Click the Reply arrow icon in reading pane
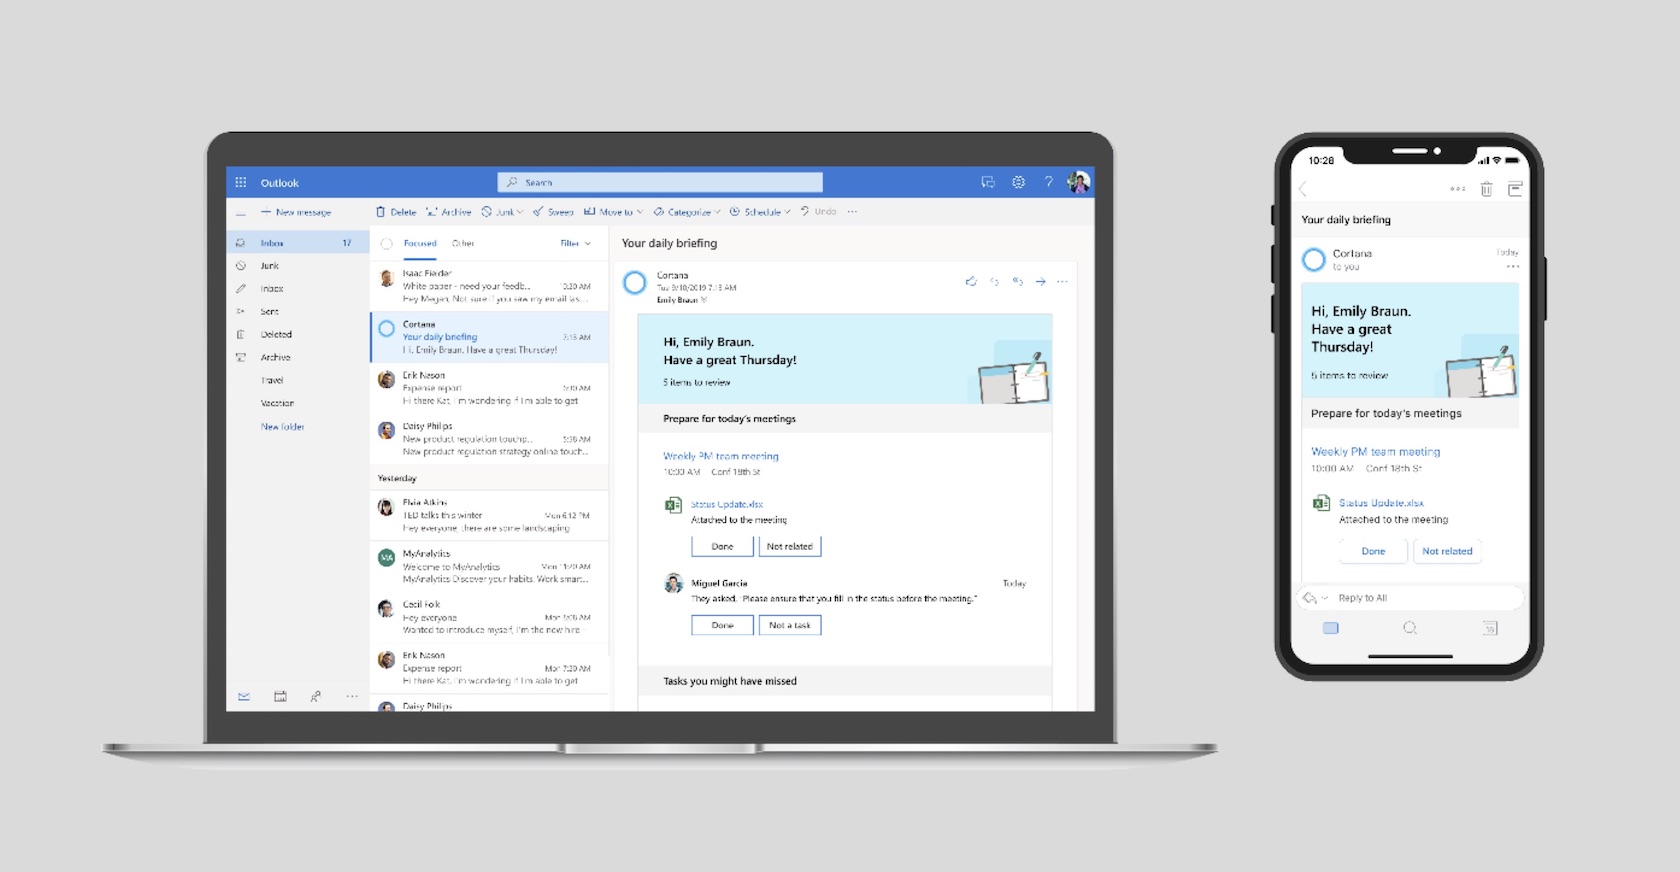1680x872 pixels. (x=994, y=281)
